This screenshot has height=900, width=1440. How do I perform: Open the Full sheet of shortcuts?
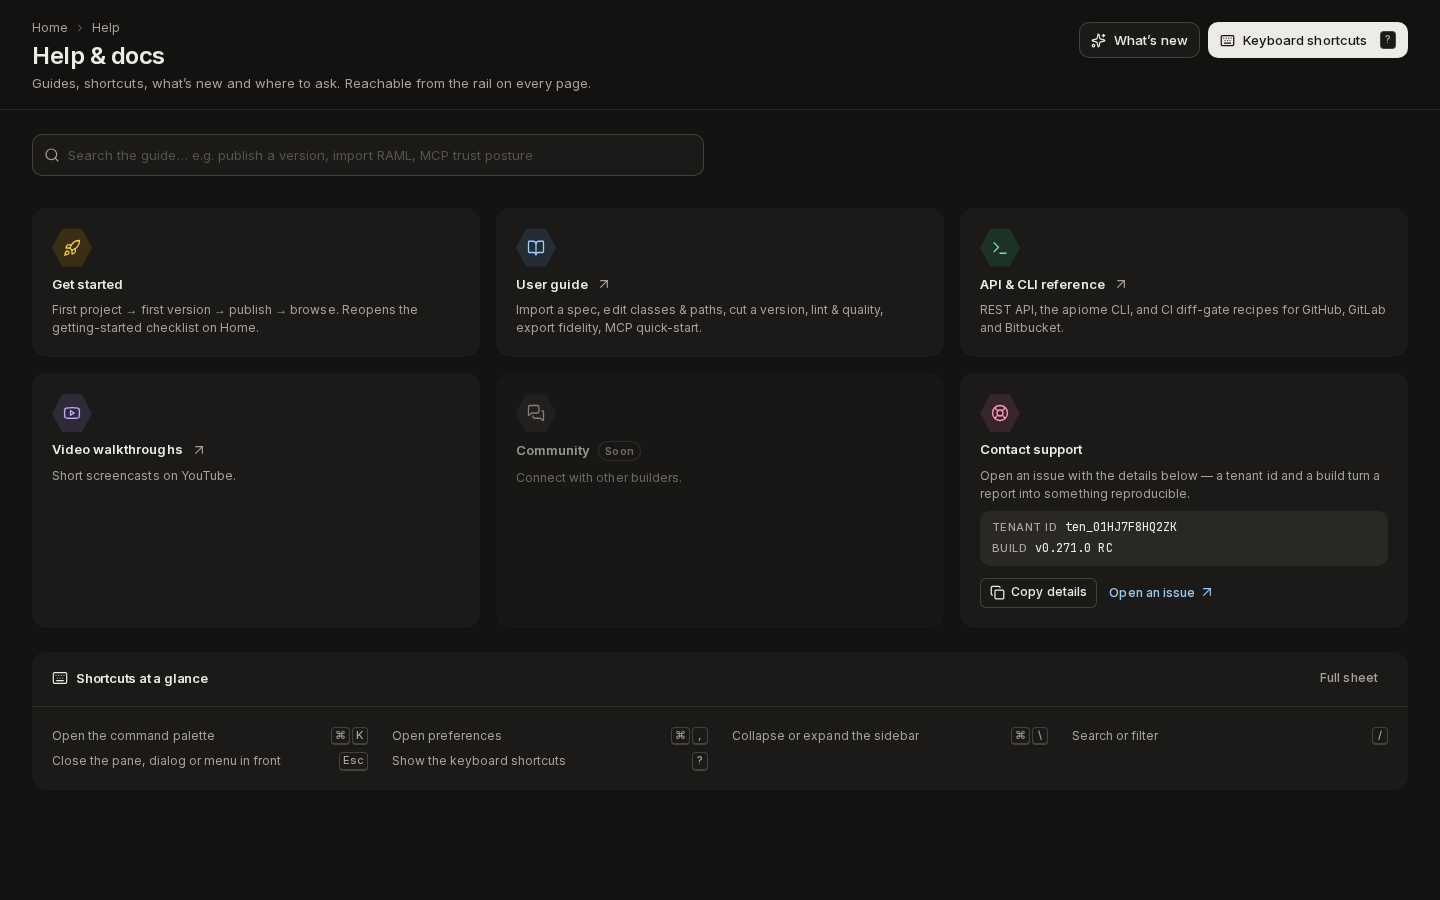tap(1348, 678)
